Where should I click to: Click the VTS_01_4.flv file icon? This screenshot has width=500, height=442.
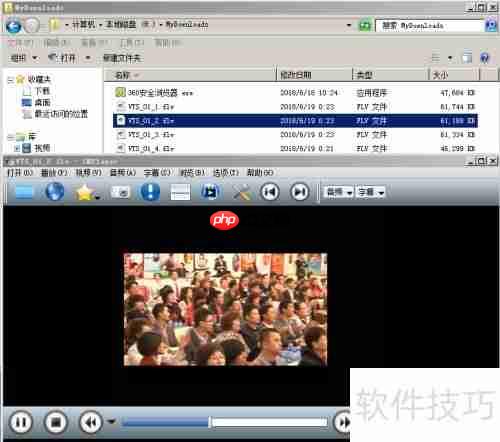coord(120,148)
